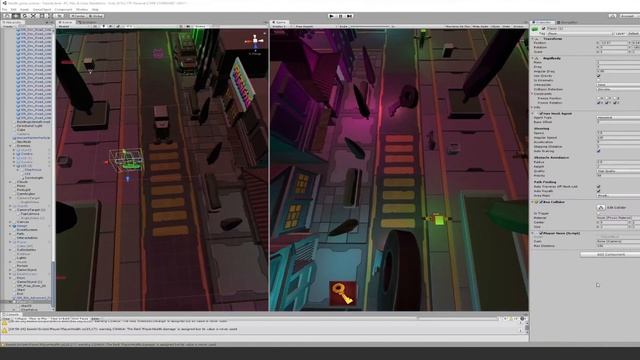This screenshot has width=640, height=360.
Task: Toggle Box Collider Is Trigger checkbox
Action: tap(599, 213)
